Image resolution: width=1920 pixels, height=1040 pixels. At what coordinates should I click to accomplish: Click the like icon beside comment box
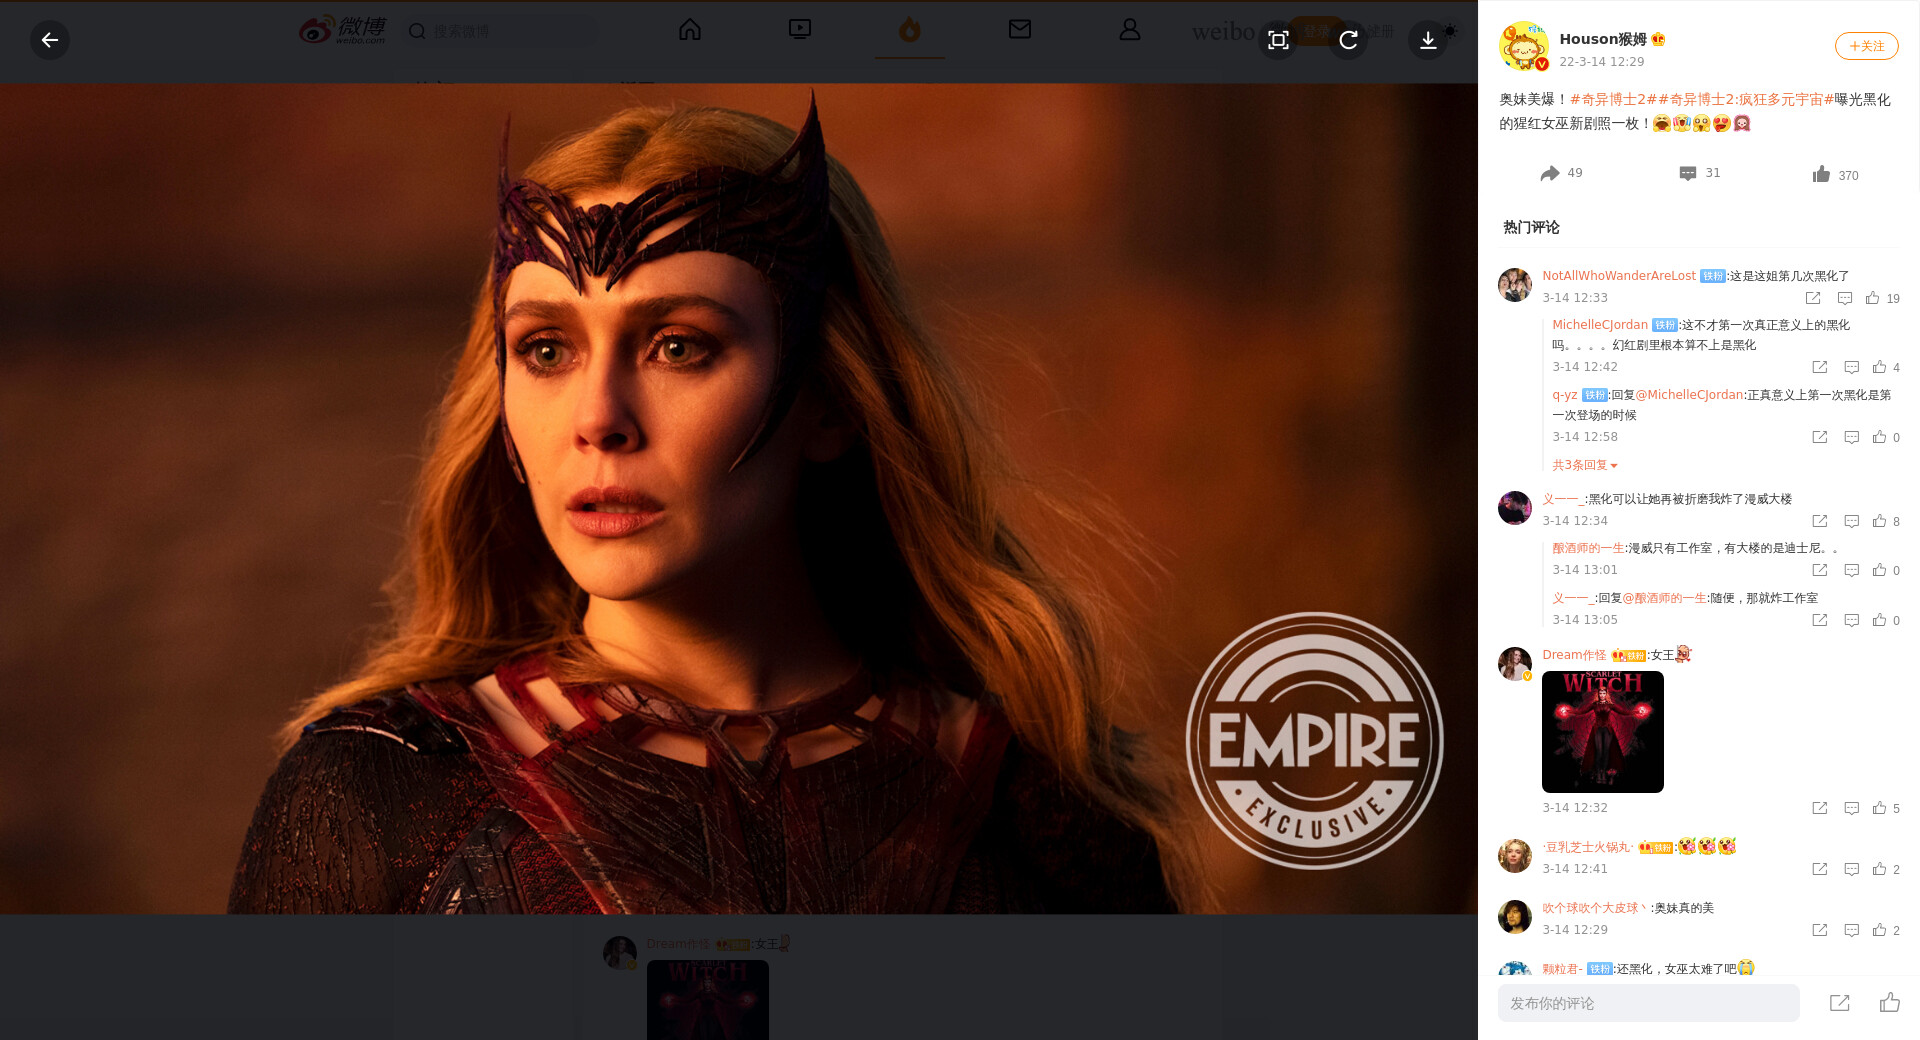[x=1889, y=1003]
